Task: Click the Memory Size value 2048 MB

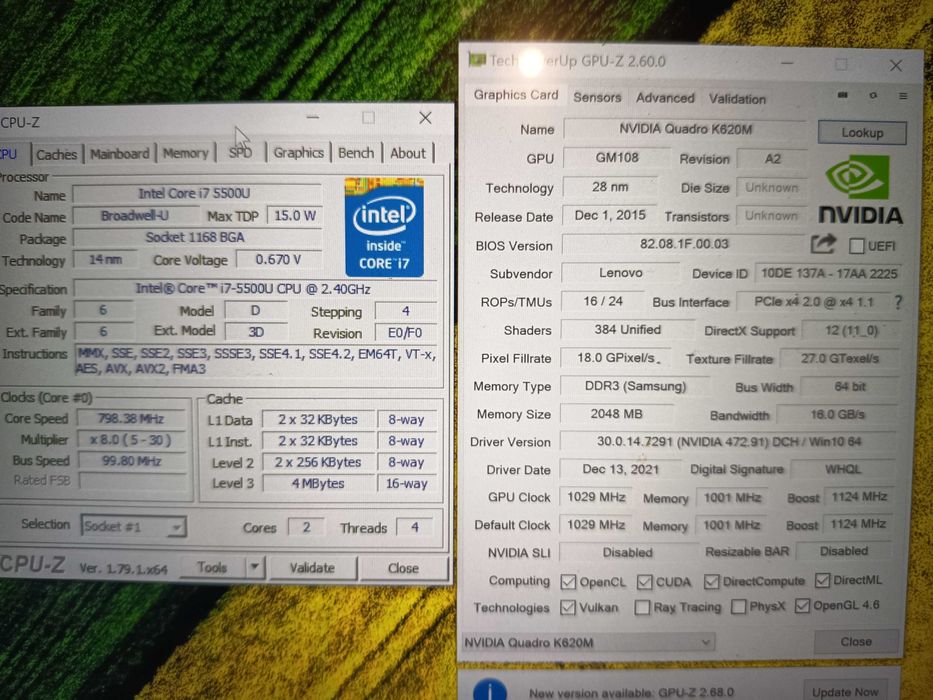Action: pos(616,414)
